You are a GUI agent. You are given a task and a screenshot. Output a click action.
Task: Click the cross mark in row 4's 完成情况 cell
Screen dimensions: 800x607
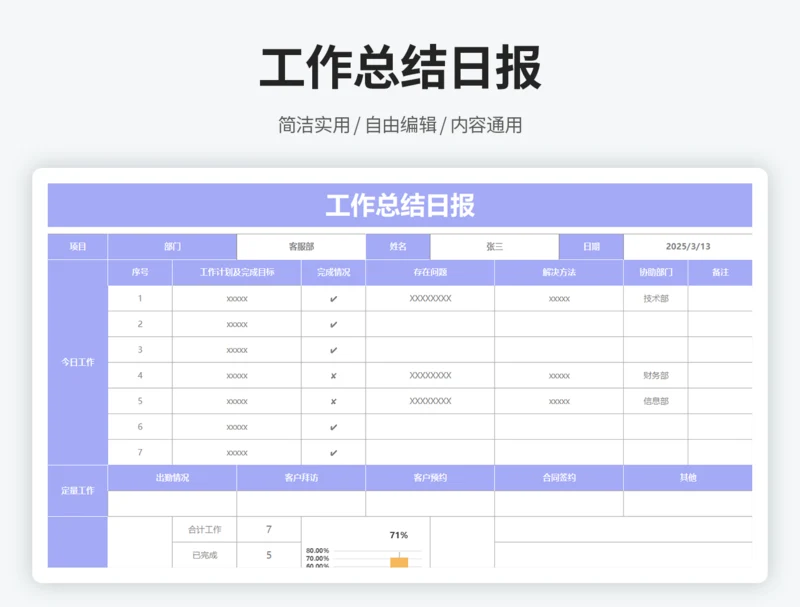333,376
